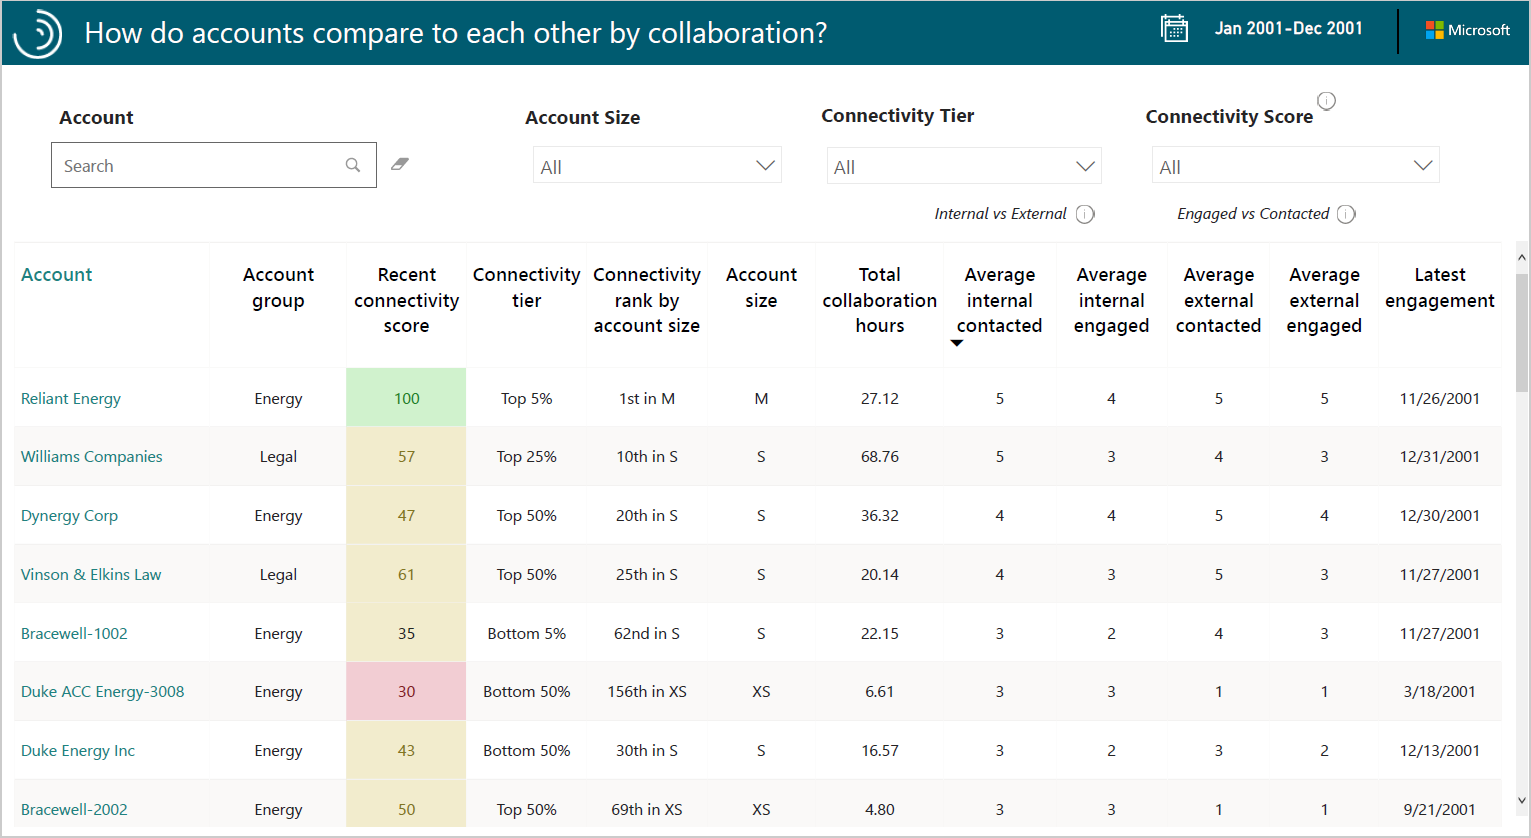Open the Connectivity Score dropdown

1295,166
